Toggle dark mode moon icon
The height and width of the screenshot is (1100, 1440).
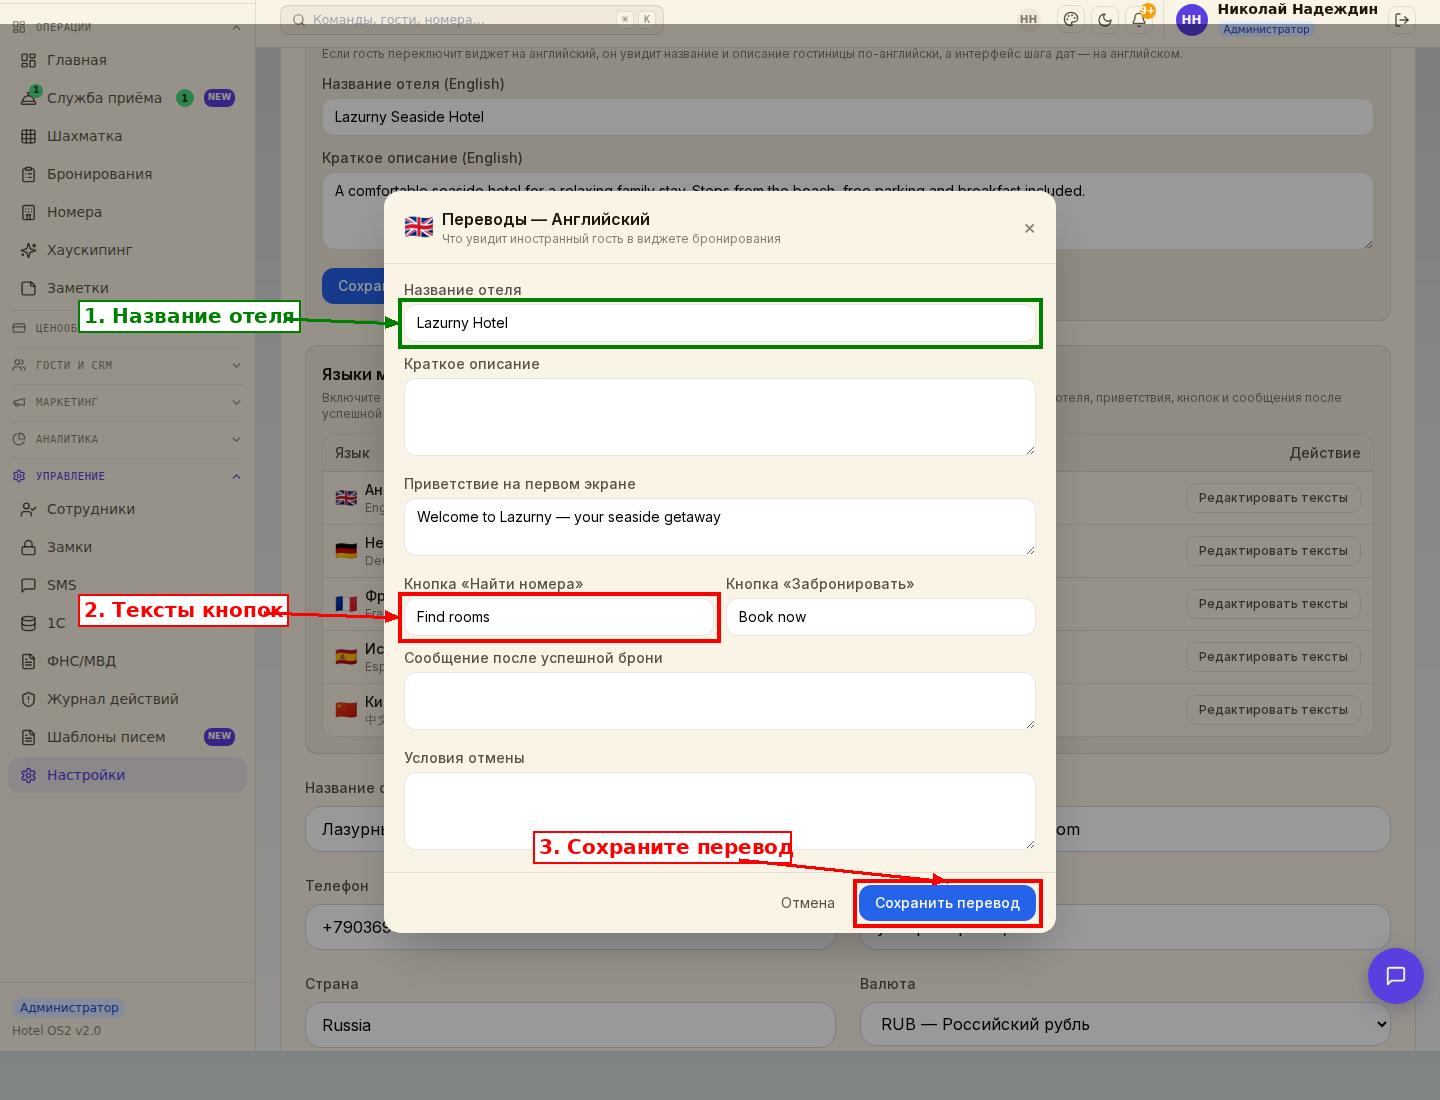click(1105, 19)
